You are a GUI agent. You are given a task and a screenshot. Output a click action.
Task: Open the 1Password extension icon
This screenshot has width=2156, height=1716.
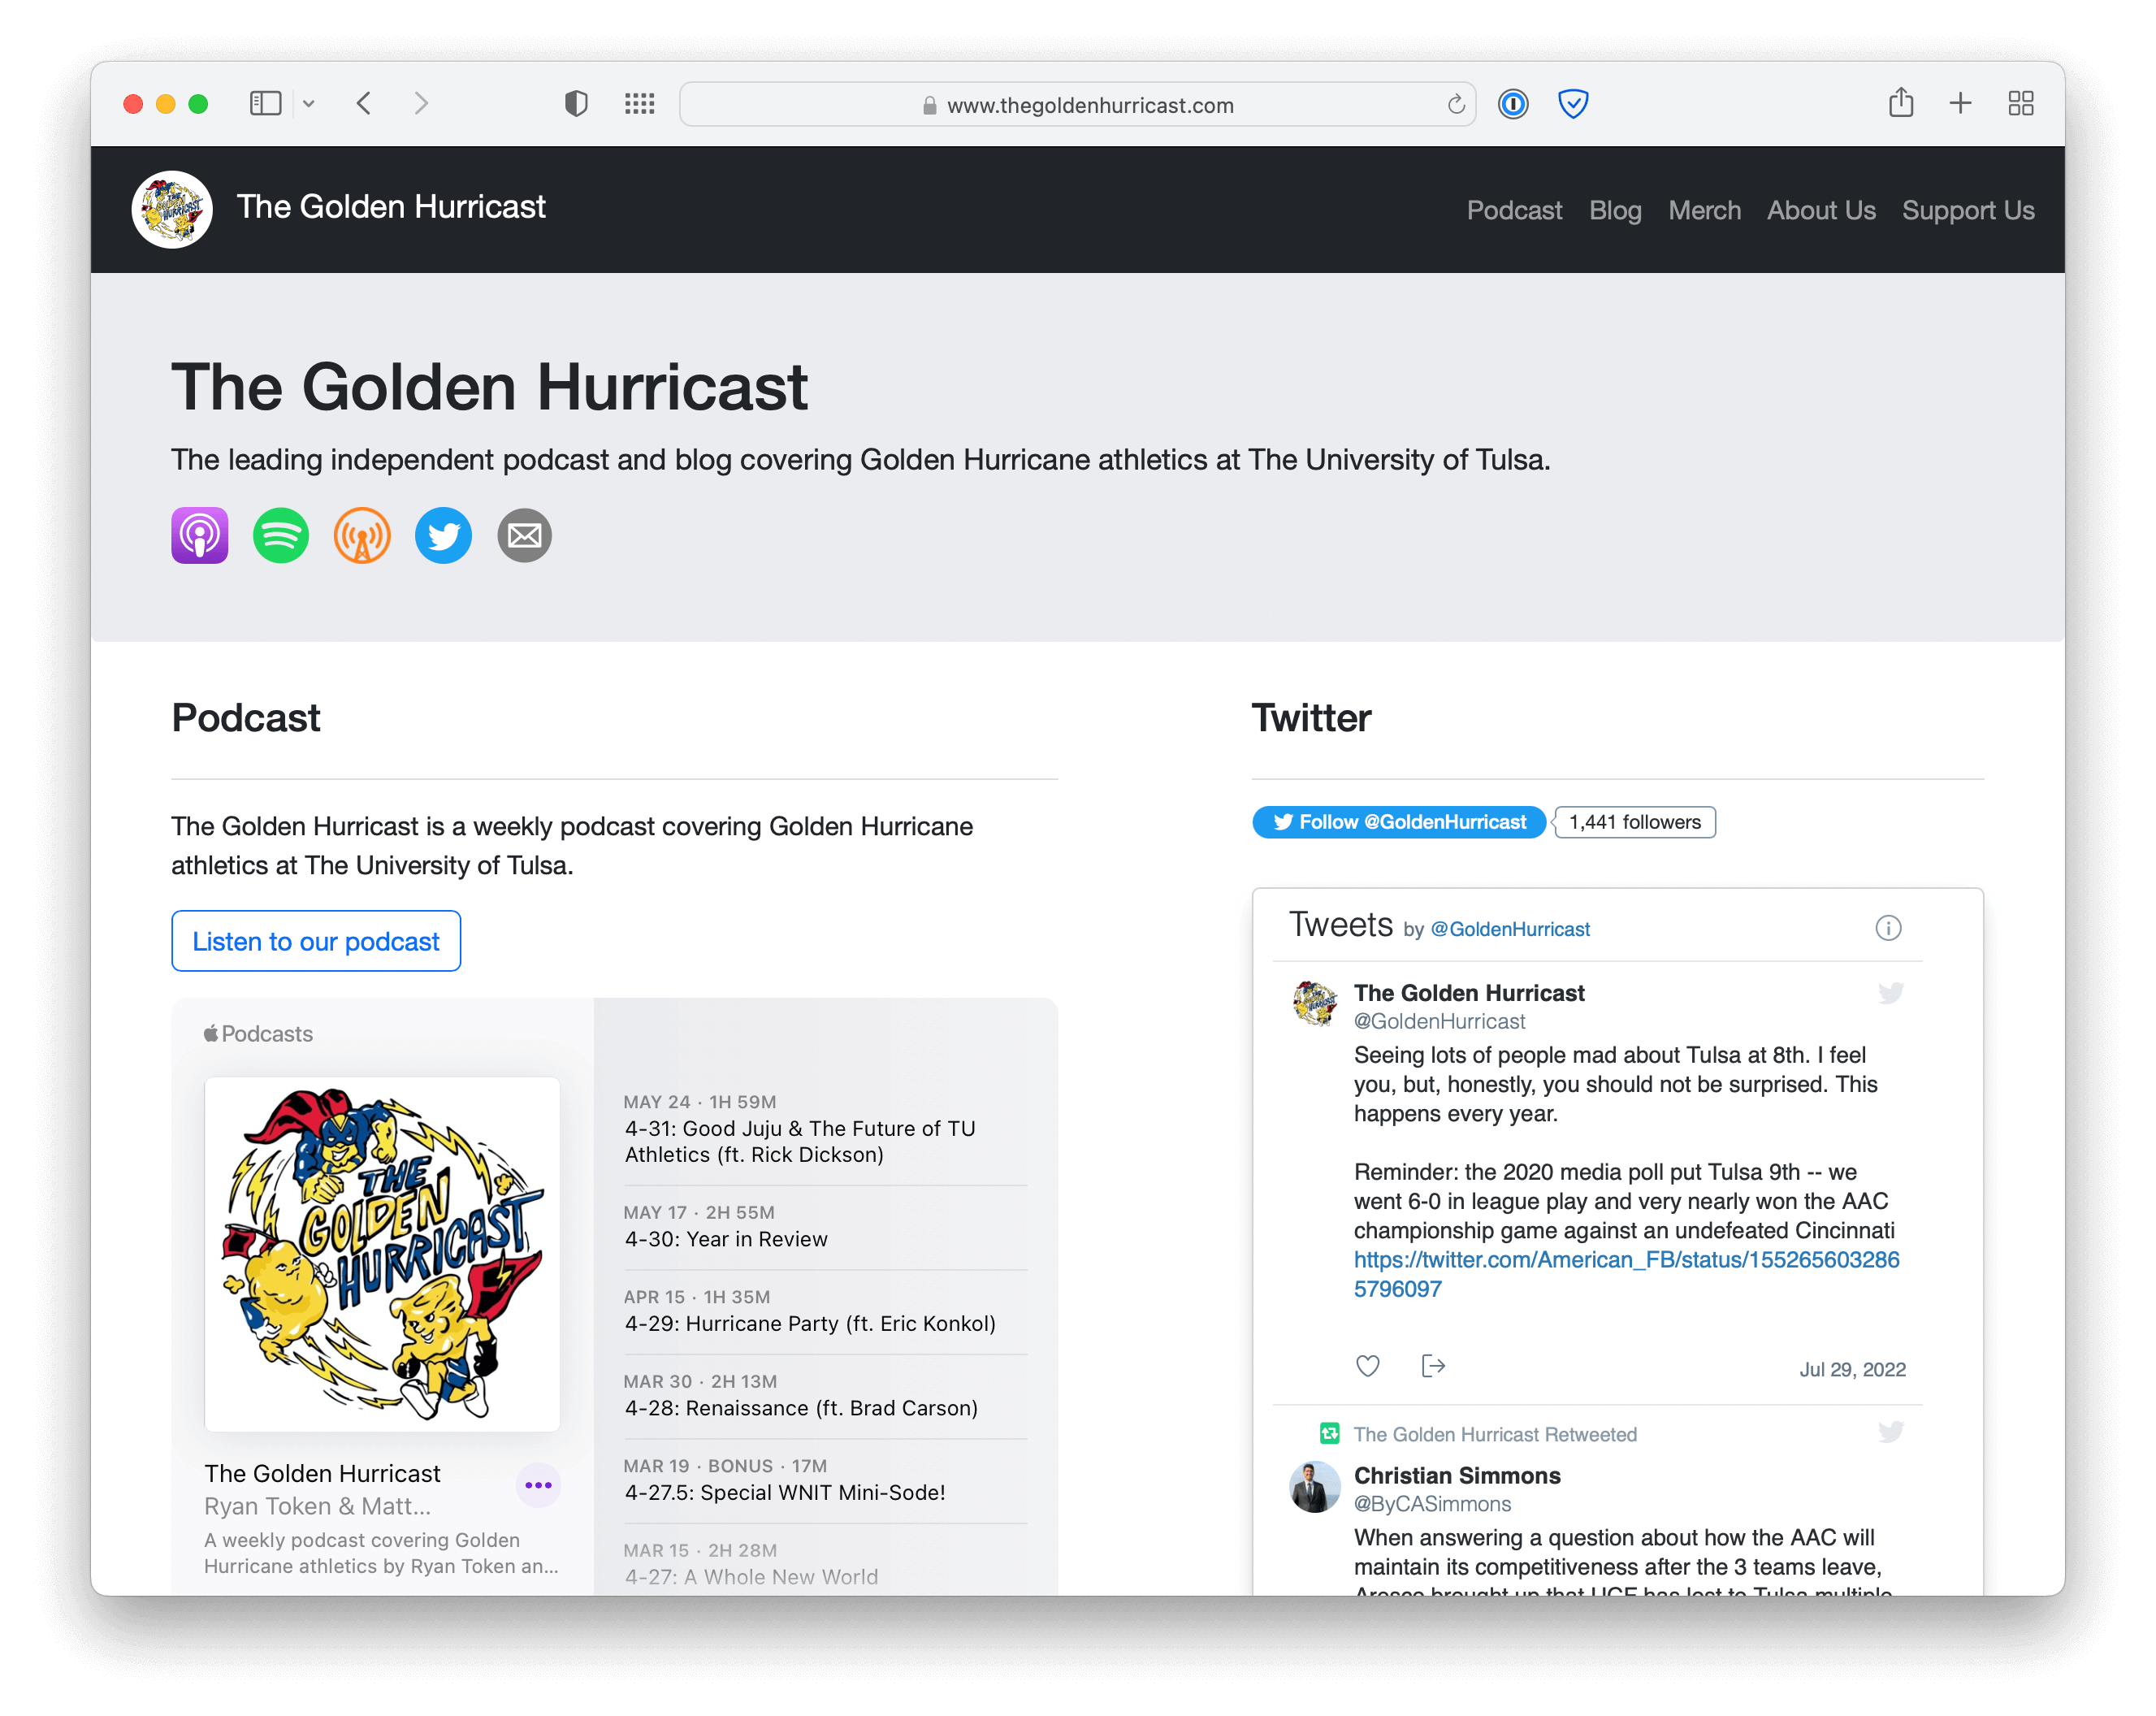1513,104
